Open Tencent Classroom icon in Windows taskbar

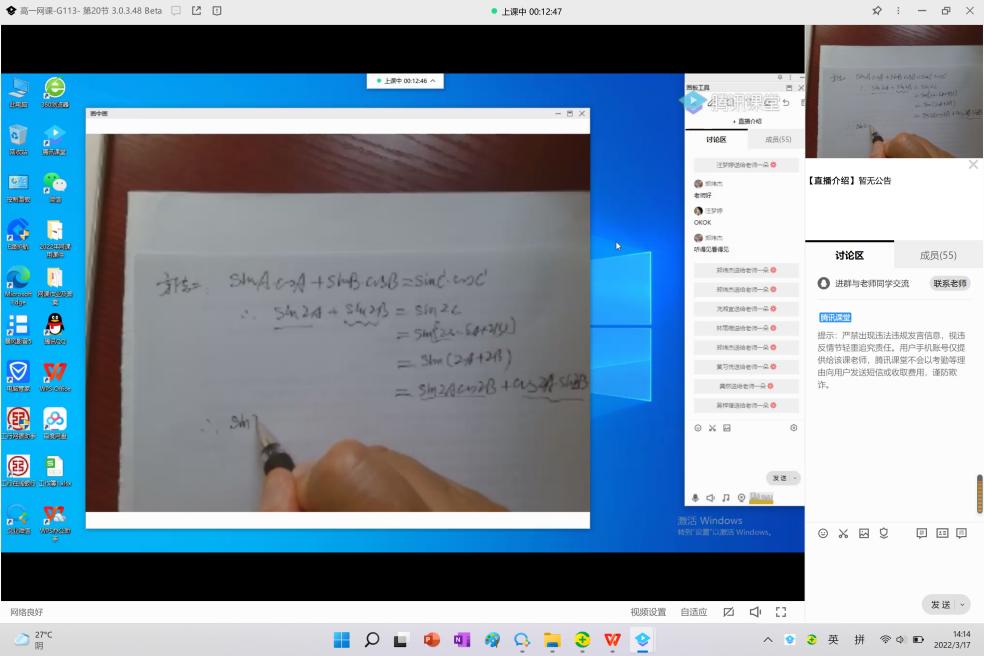pos(642,640)
